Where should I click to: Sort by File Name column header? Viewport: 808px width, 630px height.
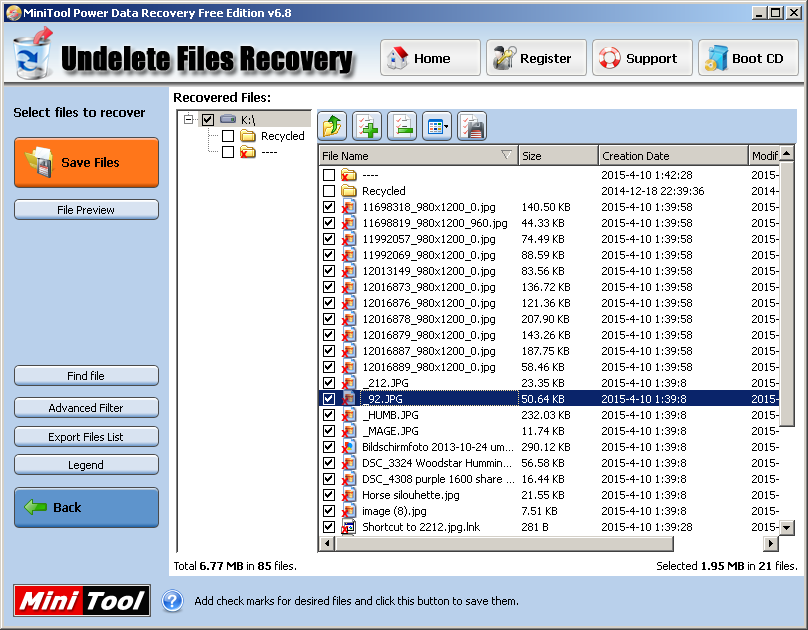click(x=418, y=156)
